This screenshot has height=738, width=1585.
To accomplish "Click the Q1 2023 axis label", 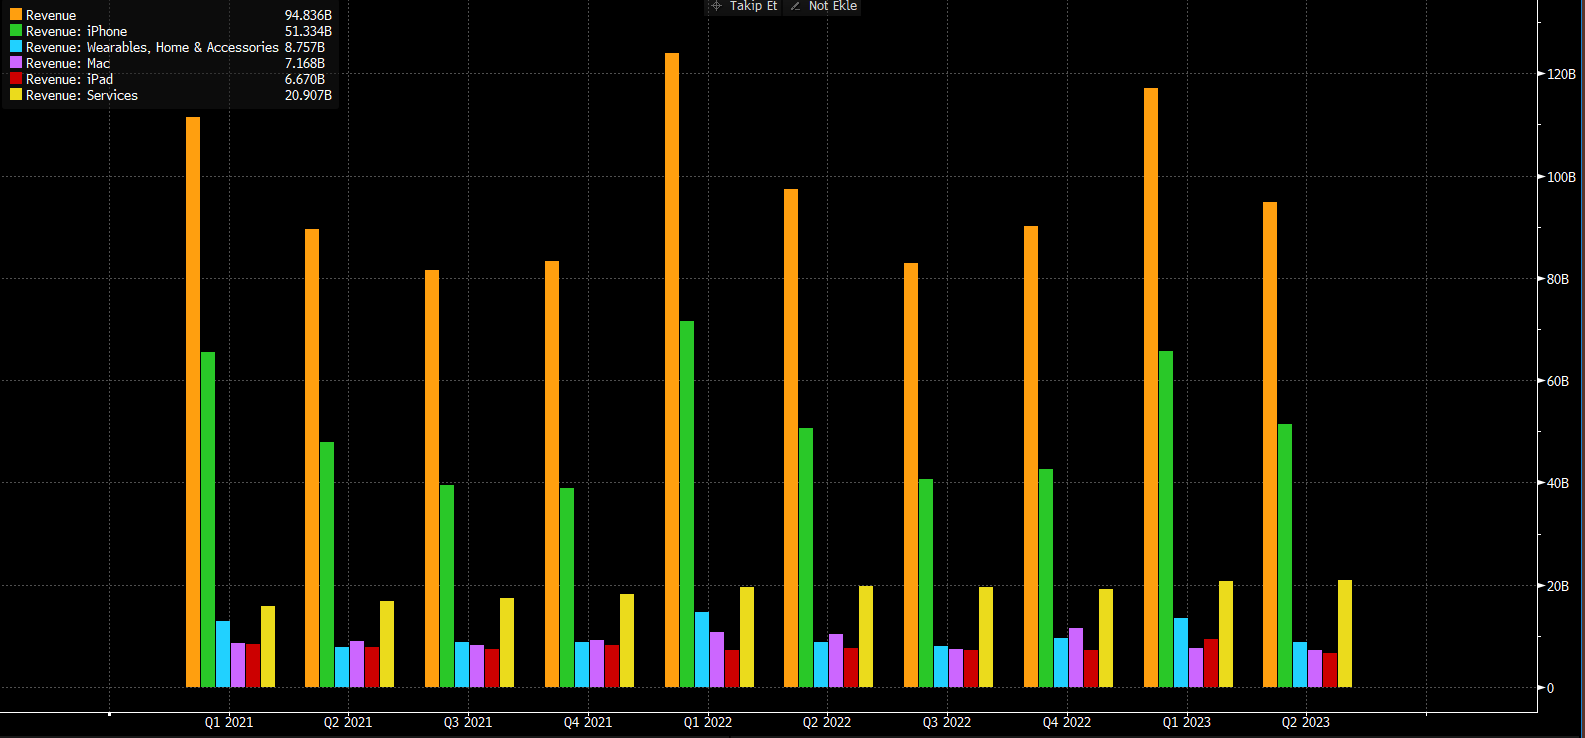I will (x=1187, y=722).
